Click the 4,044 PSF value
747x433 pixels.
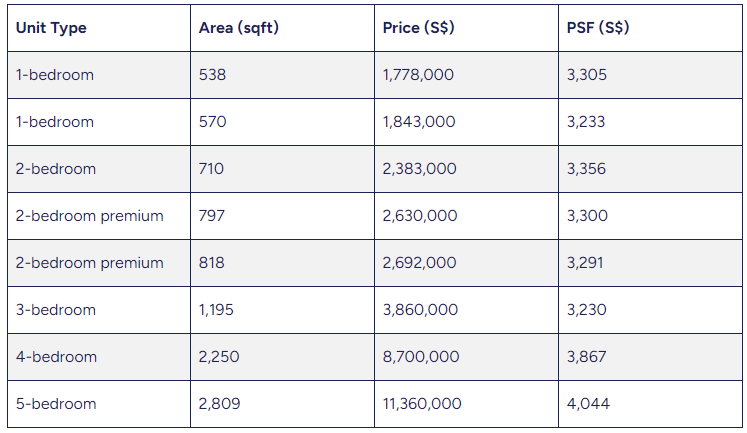tap(587, 404)
